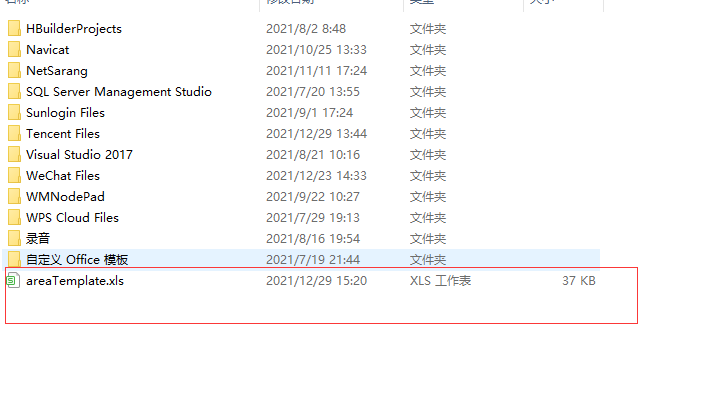
Task: Click the 文件夹 type of the HBuilderProjects row
Action: click(427, 29)
